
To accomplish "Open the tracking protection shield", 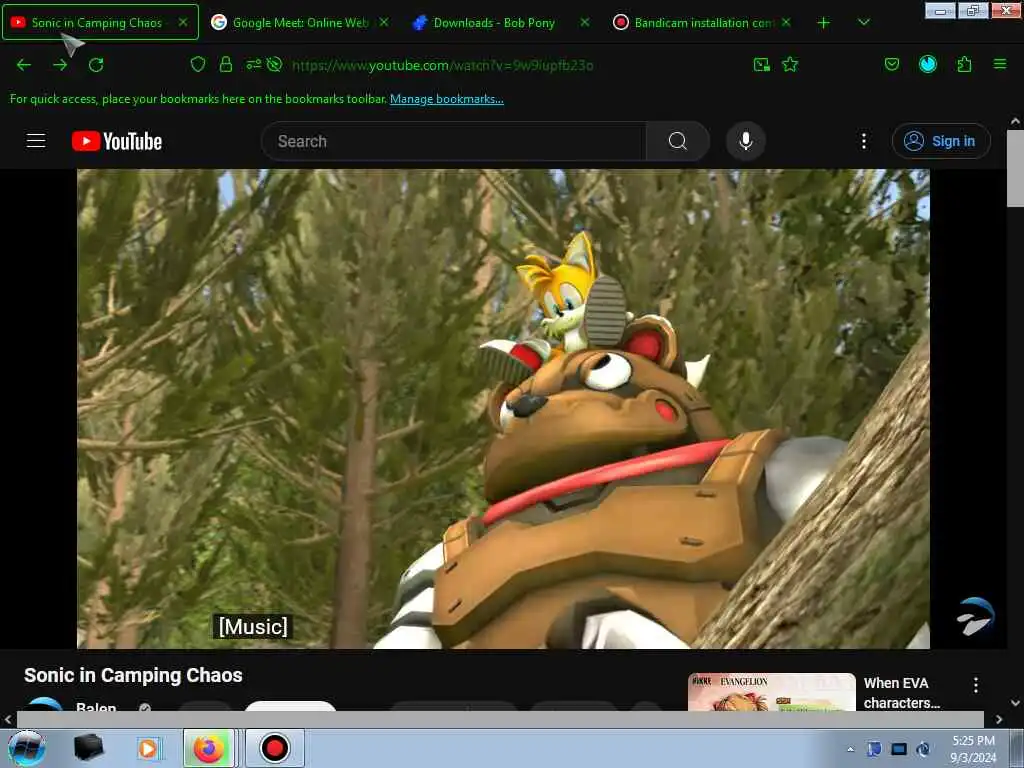I will 198,64.
